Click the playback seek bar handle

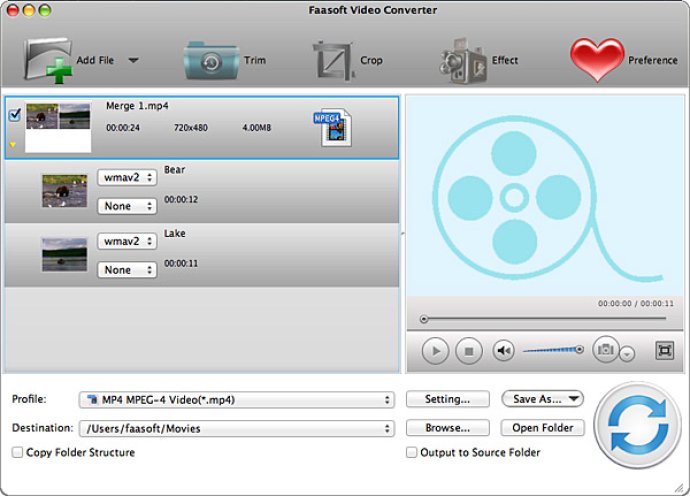point(424,319)
